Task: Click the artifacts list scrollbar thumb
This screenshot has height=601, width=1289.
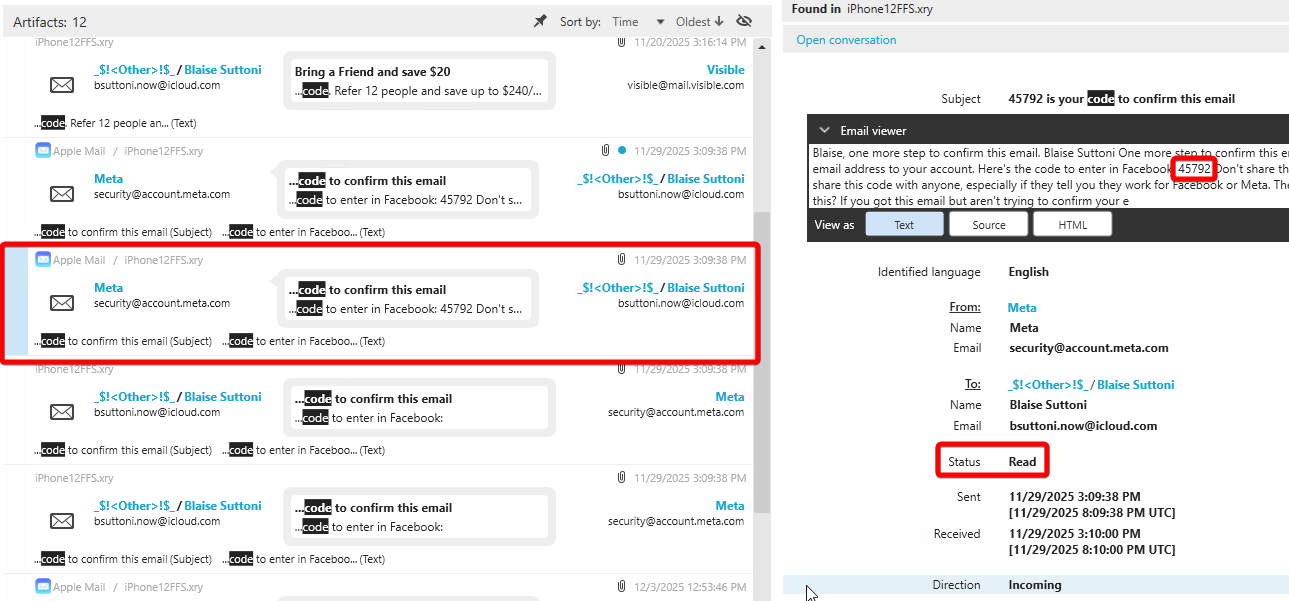Action: 763,362
